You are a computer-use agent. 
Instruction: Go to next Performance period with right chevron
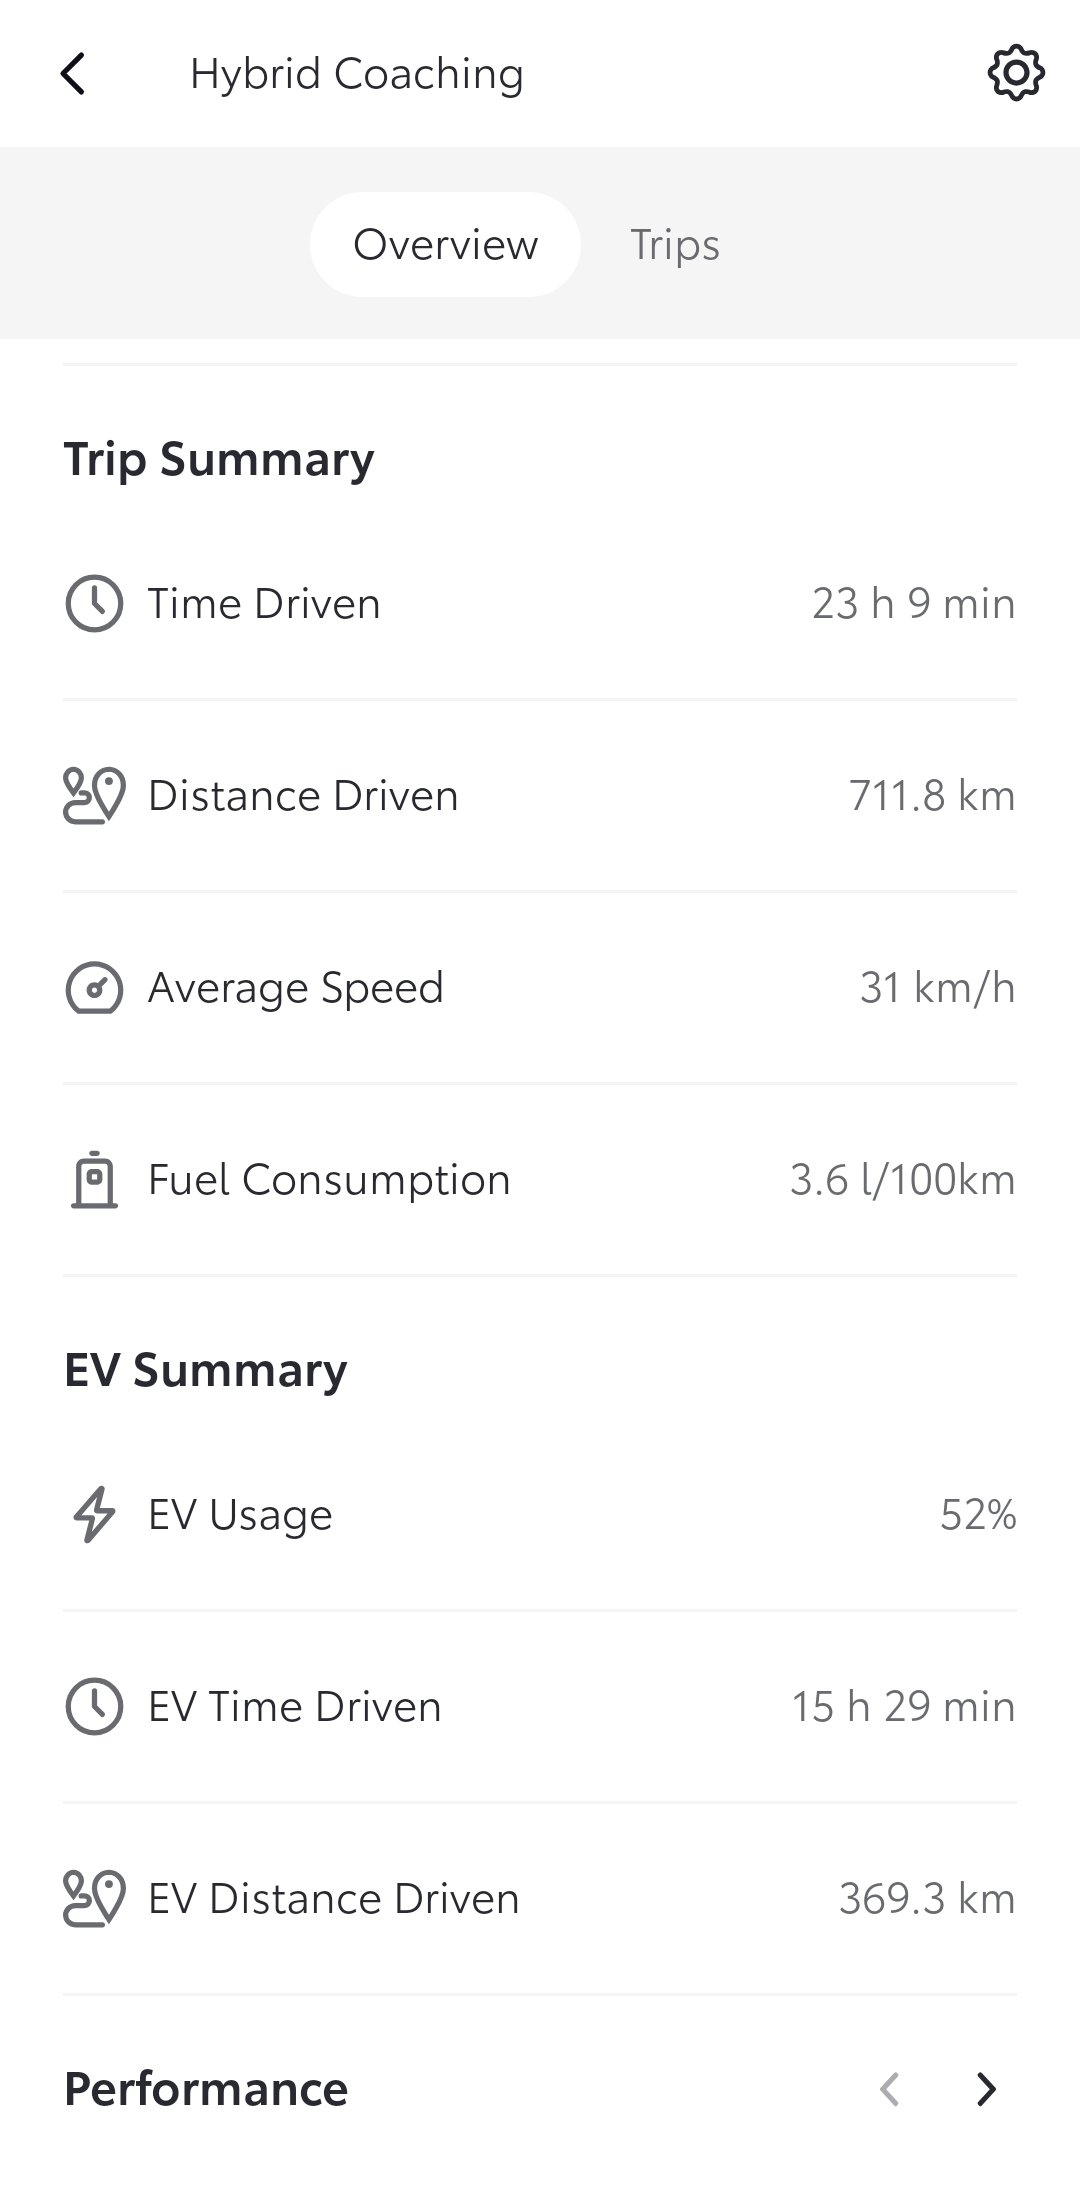(986, 2089)
